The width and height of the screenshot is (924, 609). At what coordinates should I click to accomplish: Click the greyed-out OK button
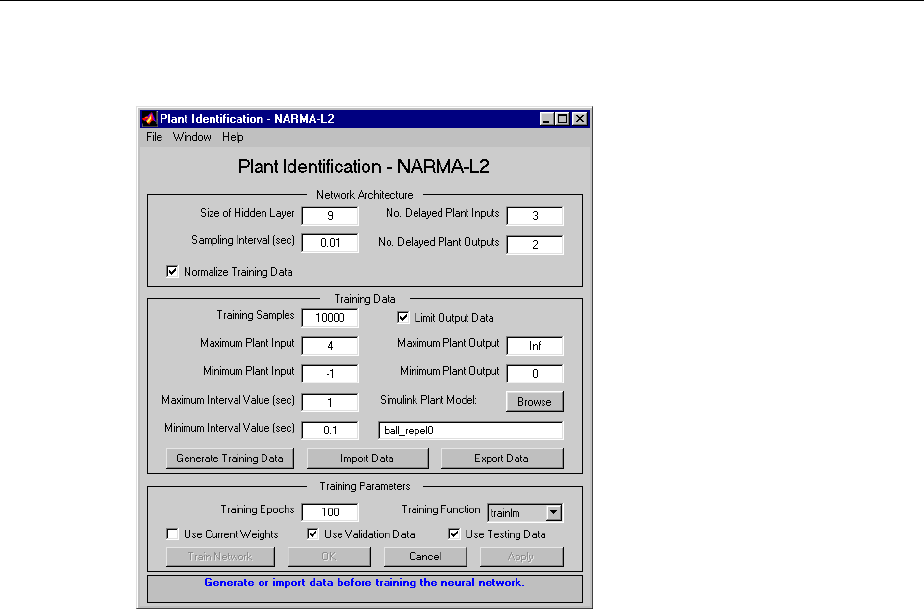329,557
